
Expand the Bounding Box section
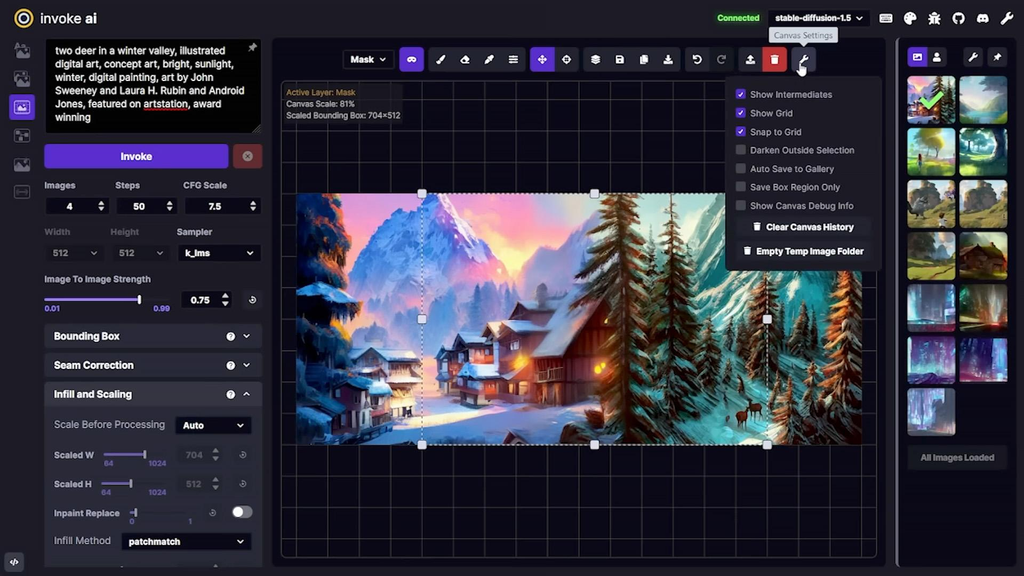pos(153,336)
